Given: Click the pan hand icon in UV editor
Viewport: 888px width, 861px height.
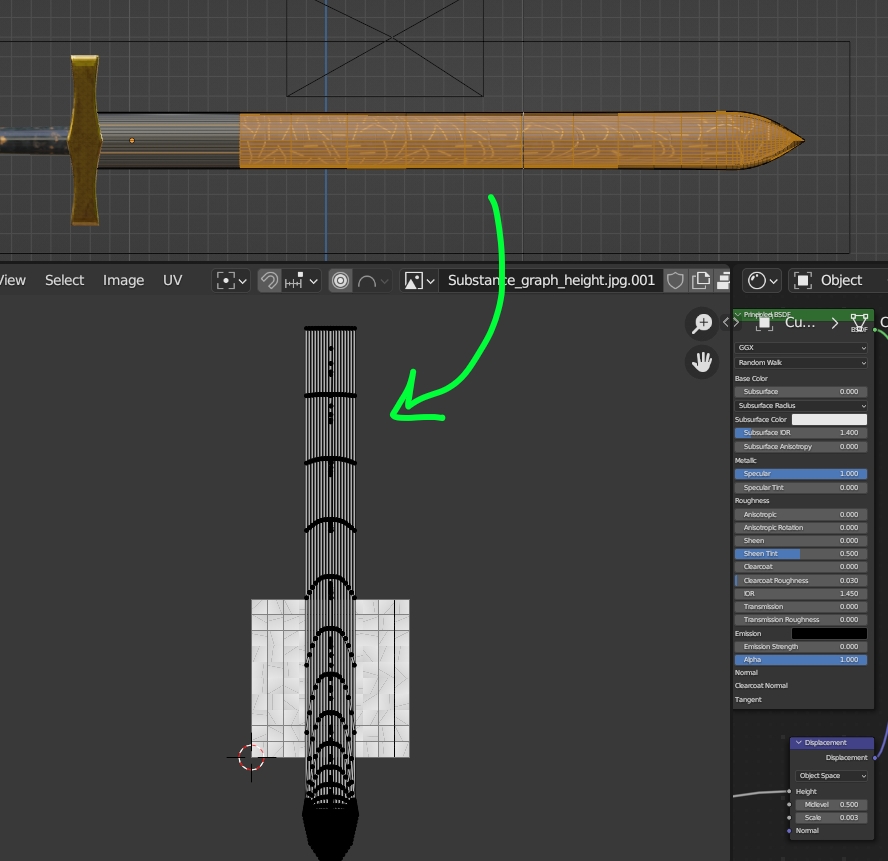Looking at the screenshot, I should coord(702,361).
